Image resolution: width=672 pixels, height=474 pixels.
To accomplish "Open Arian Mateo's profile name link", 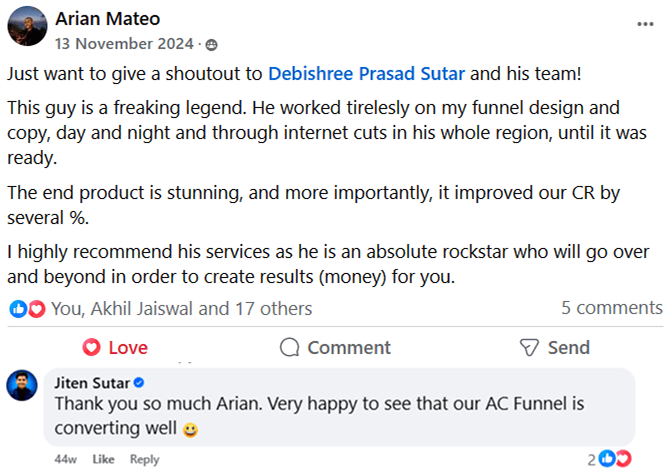I will (x=107, y=19).
